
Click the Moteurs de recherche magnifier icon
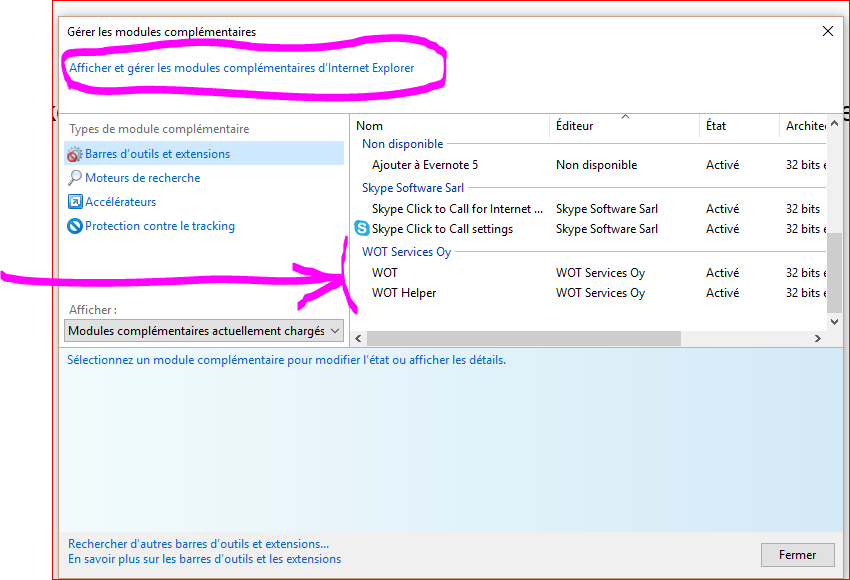tap(74, 178)
